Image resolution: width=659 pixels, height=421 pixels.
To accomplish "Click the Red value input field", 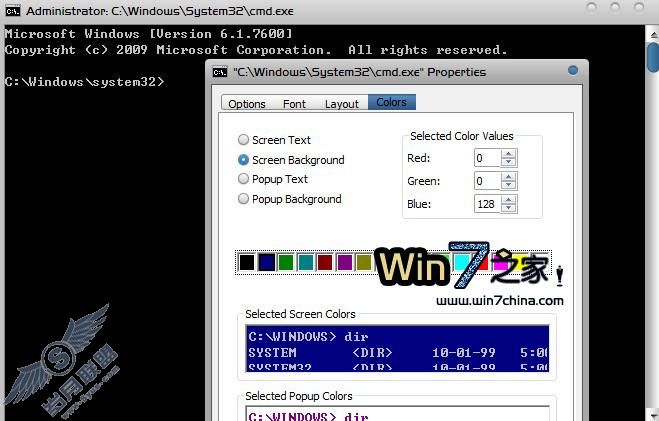I will point(487,158).
